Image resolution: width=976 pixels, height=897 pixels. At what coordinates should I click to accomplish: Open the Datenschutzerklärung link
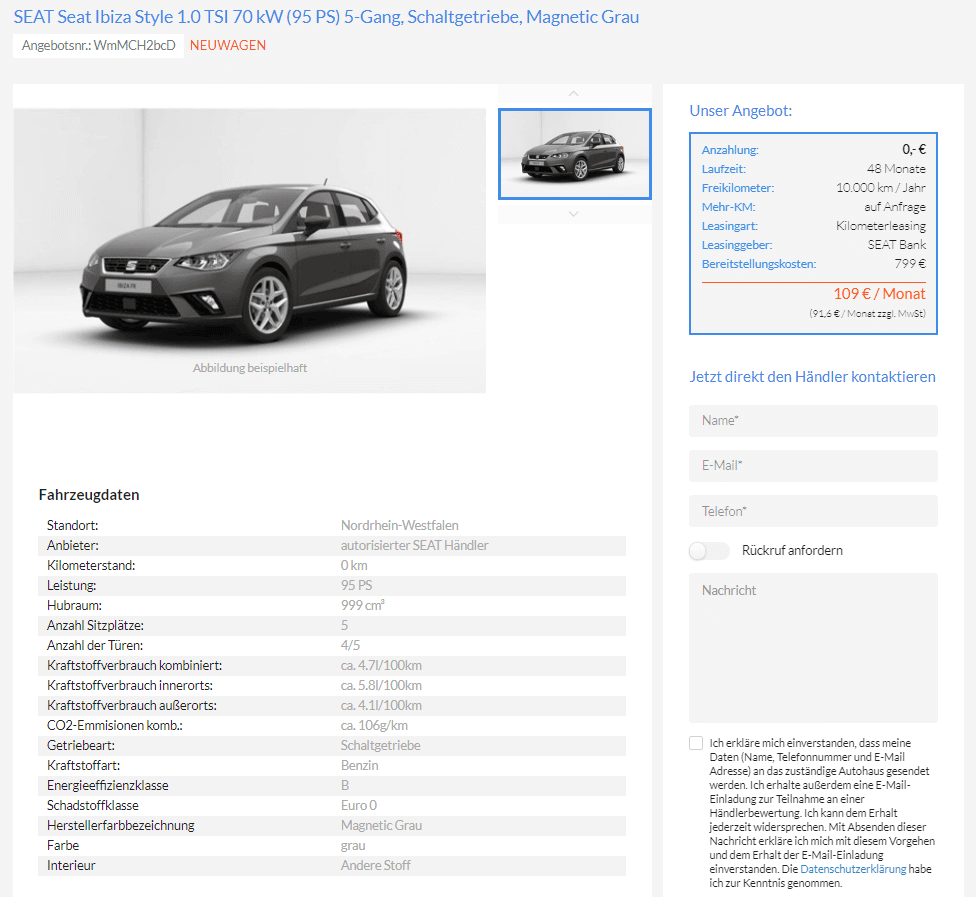click(x=853, y=869)
